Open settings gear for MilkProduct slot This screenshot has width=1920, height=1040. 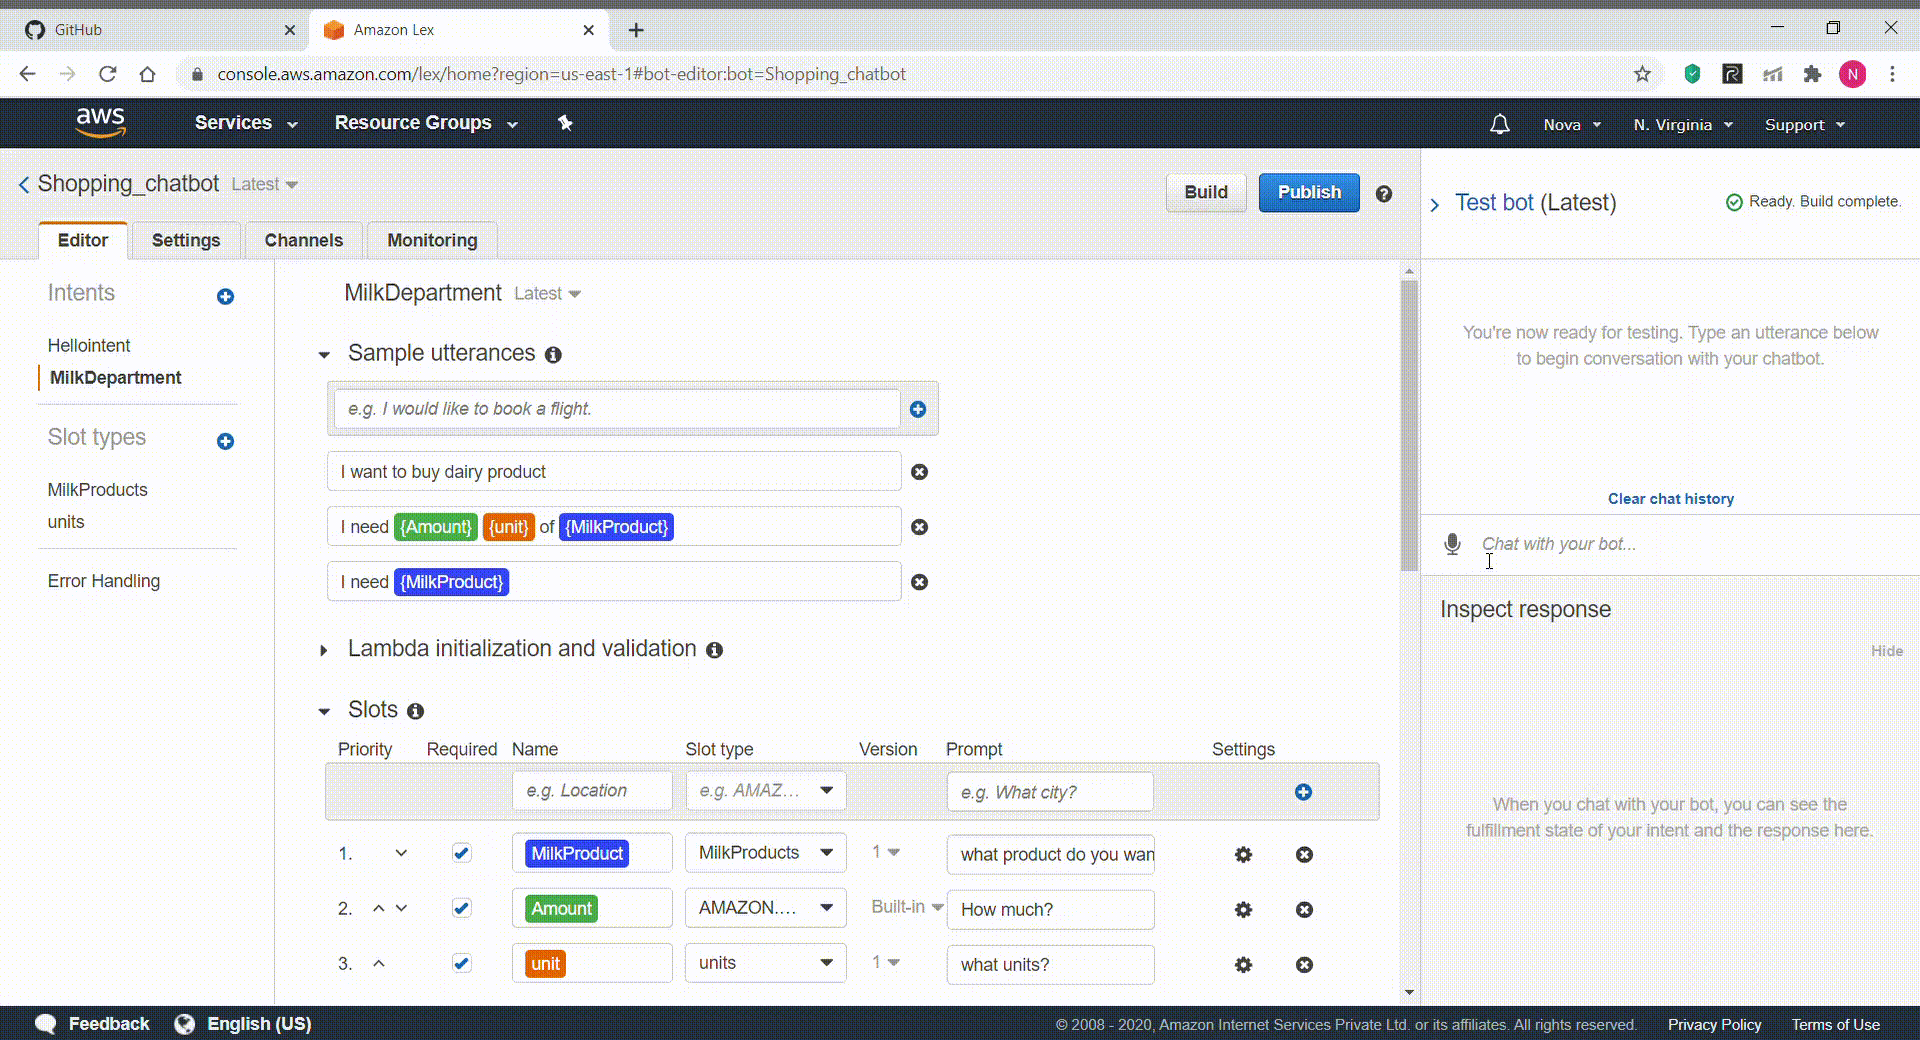(1243, 854)
